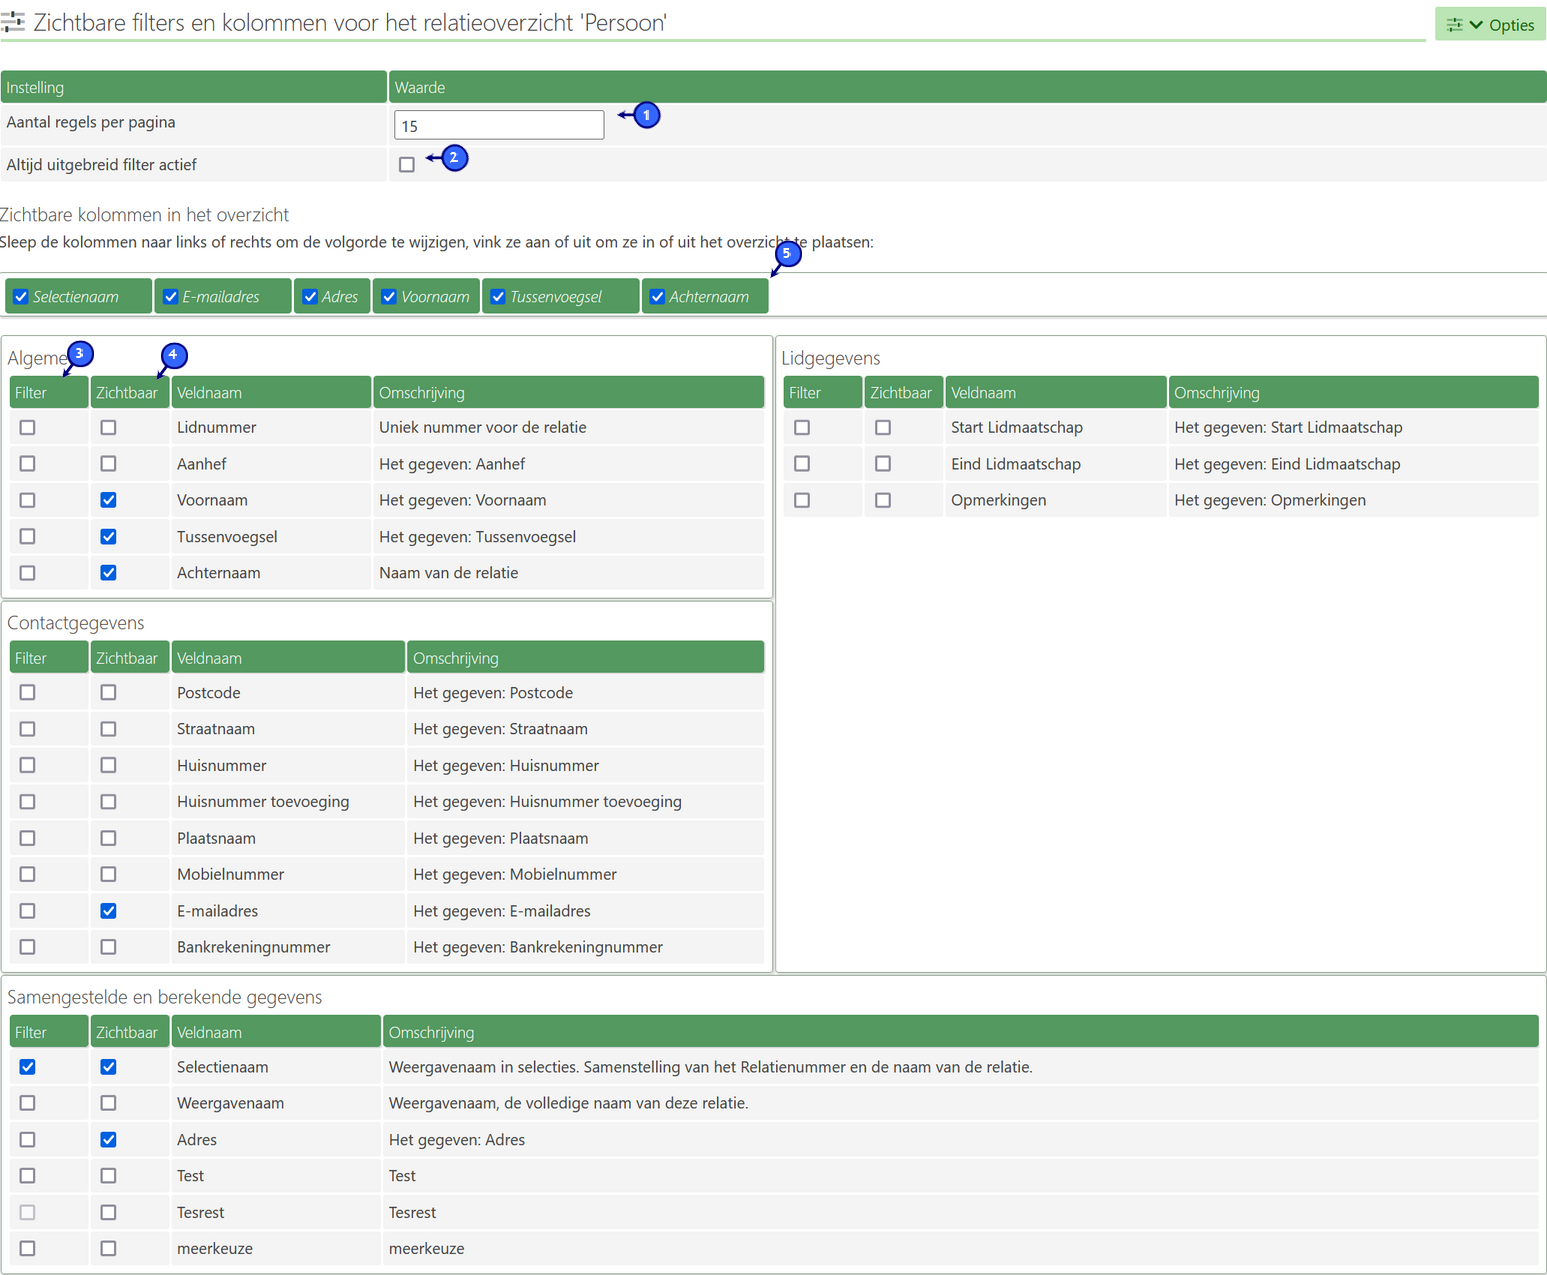The image size is (1547, 1275).
Task: Click the settings sliders icon beside the title
Action: 13,22
